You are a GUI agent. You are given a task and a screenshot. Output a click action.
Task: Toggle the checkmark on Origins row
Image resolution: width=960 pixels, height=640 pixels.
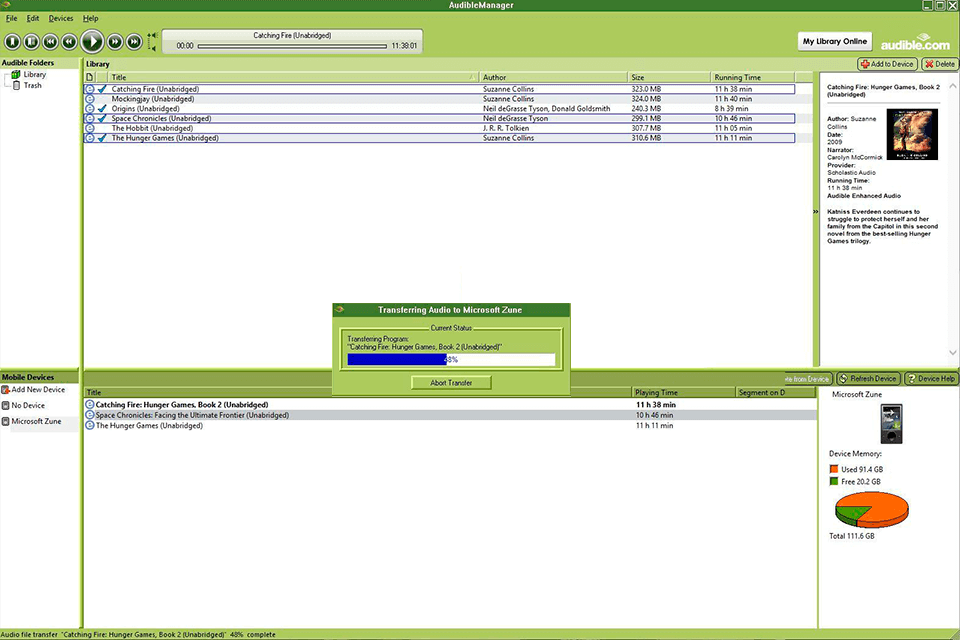point(102,109)
